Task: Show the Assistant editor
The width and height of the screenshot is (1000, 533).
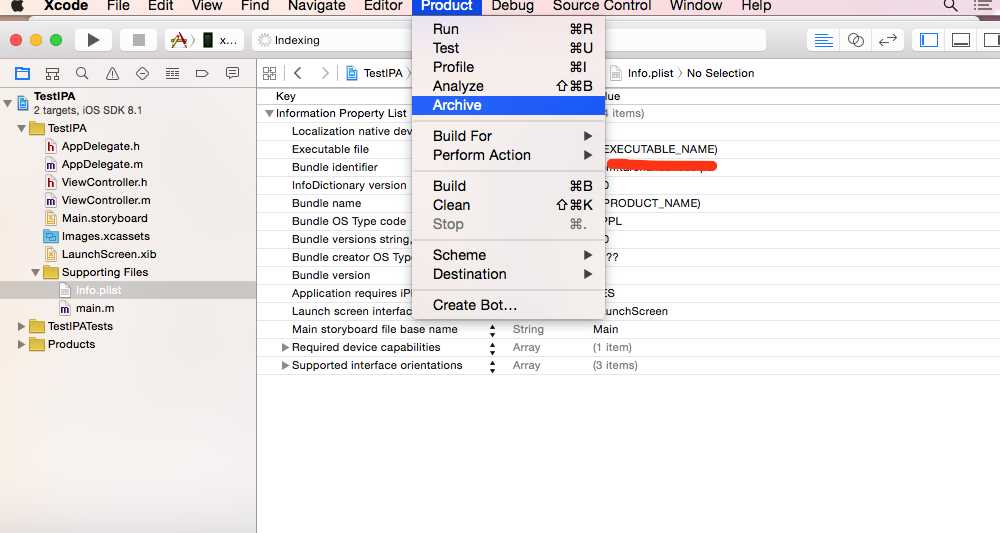Action: tap(855, 40)
